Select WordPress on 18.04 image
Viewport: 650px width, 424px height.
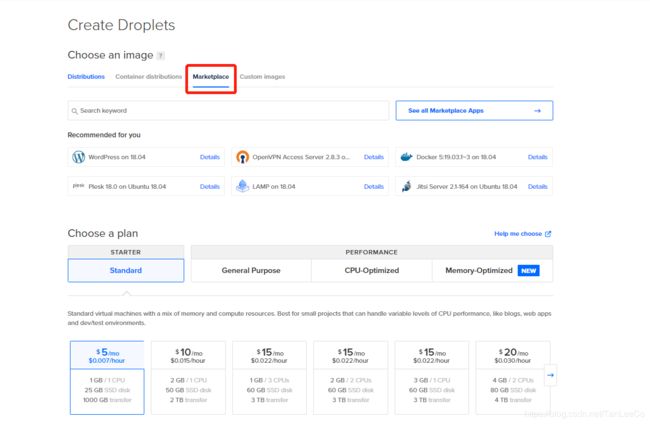(146, 157)
